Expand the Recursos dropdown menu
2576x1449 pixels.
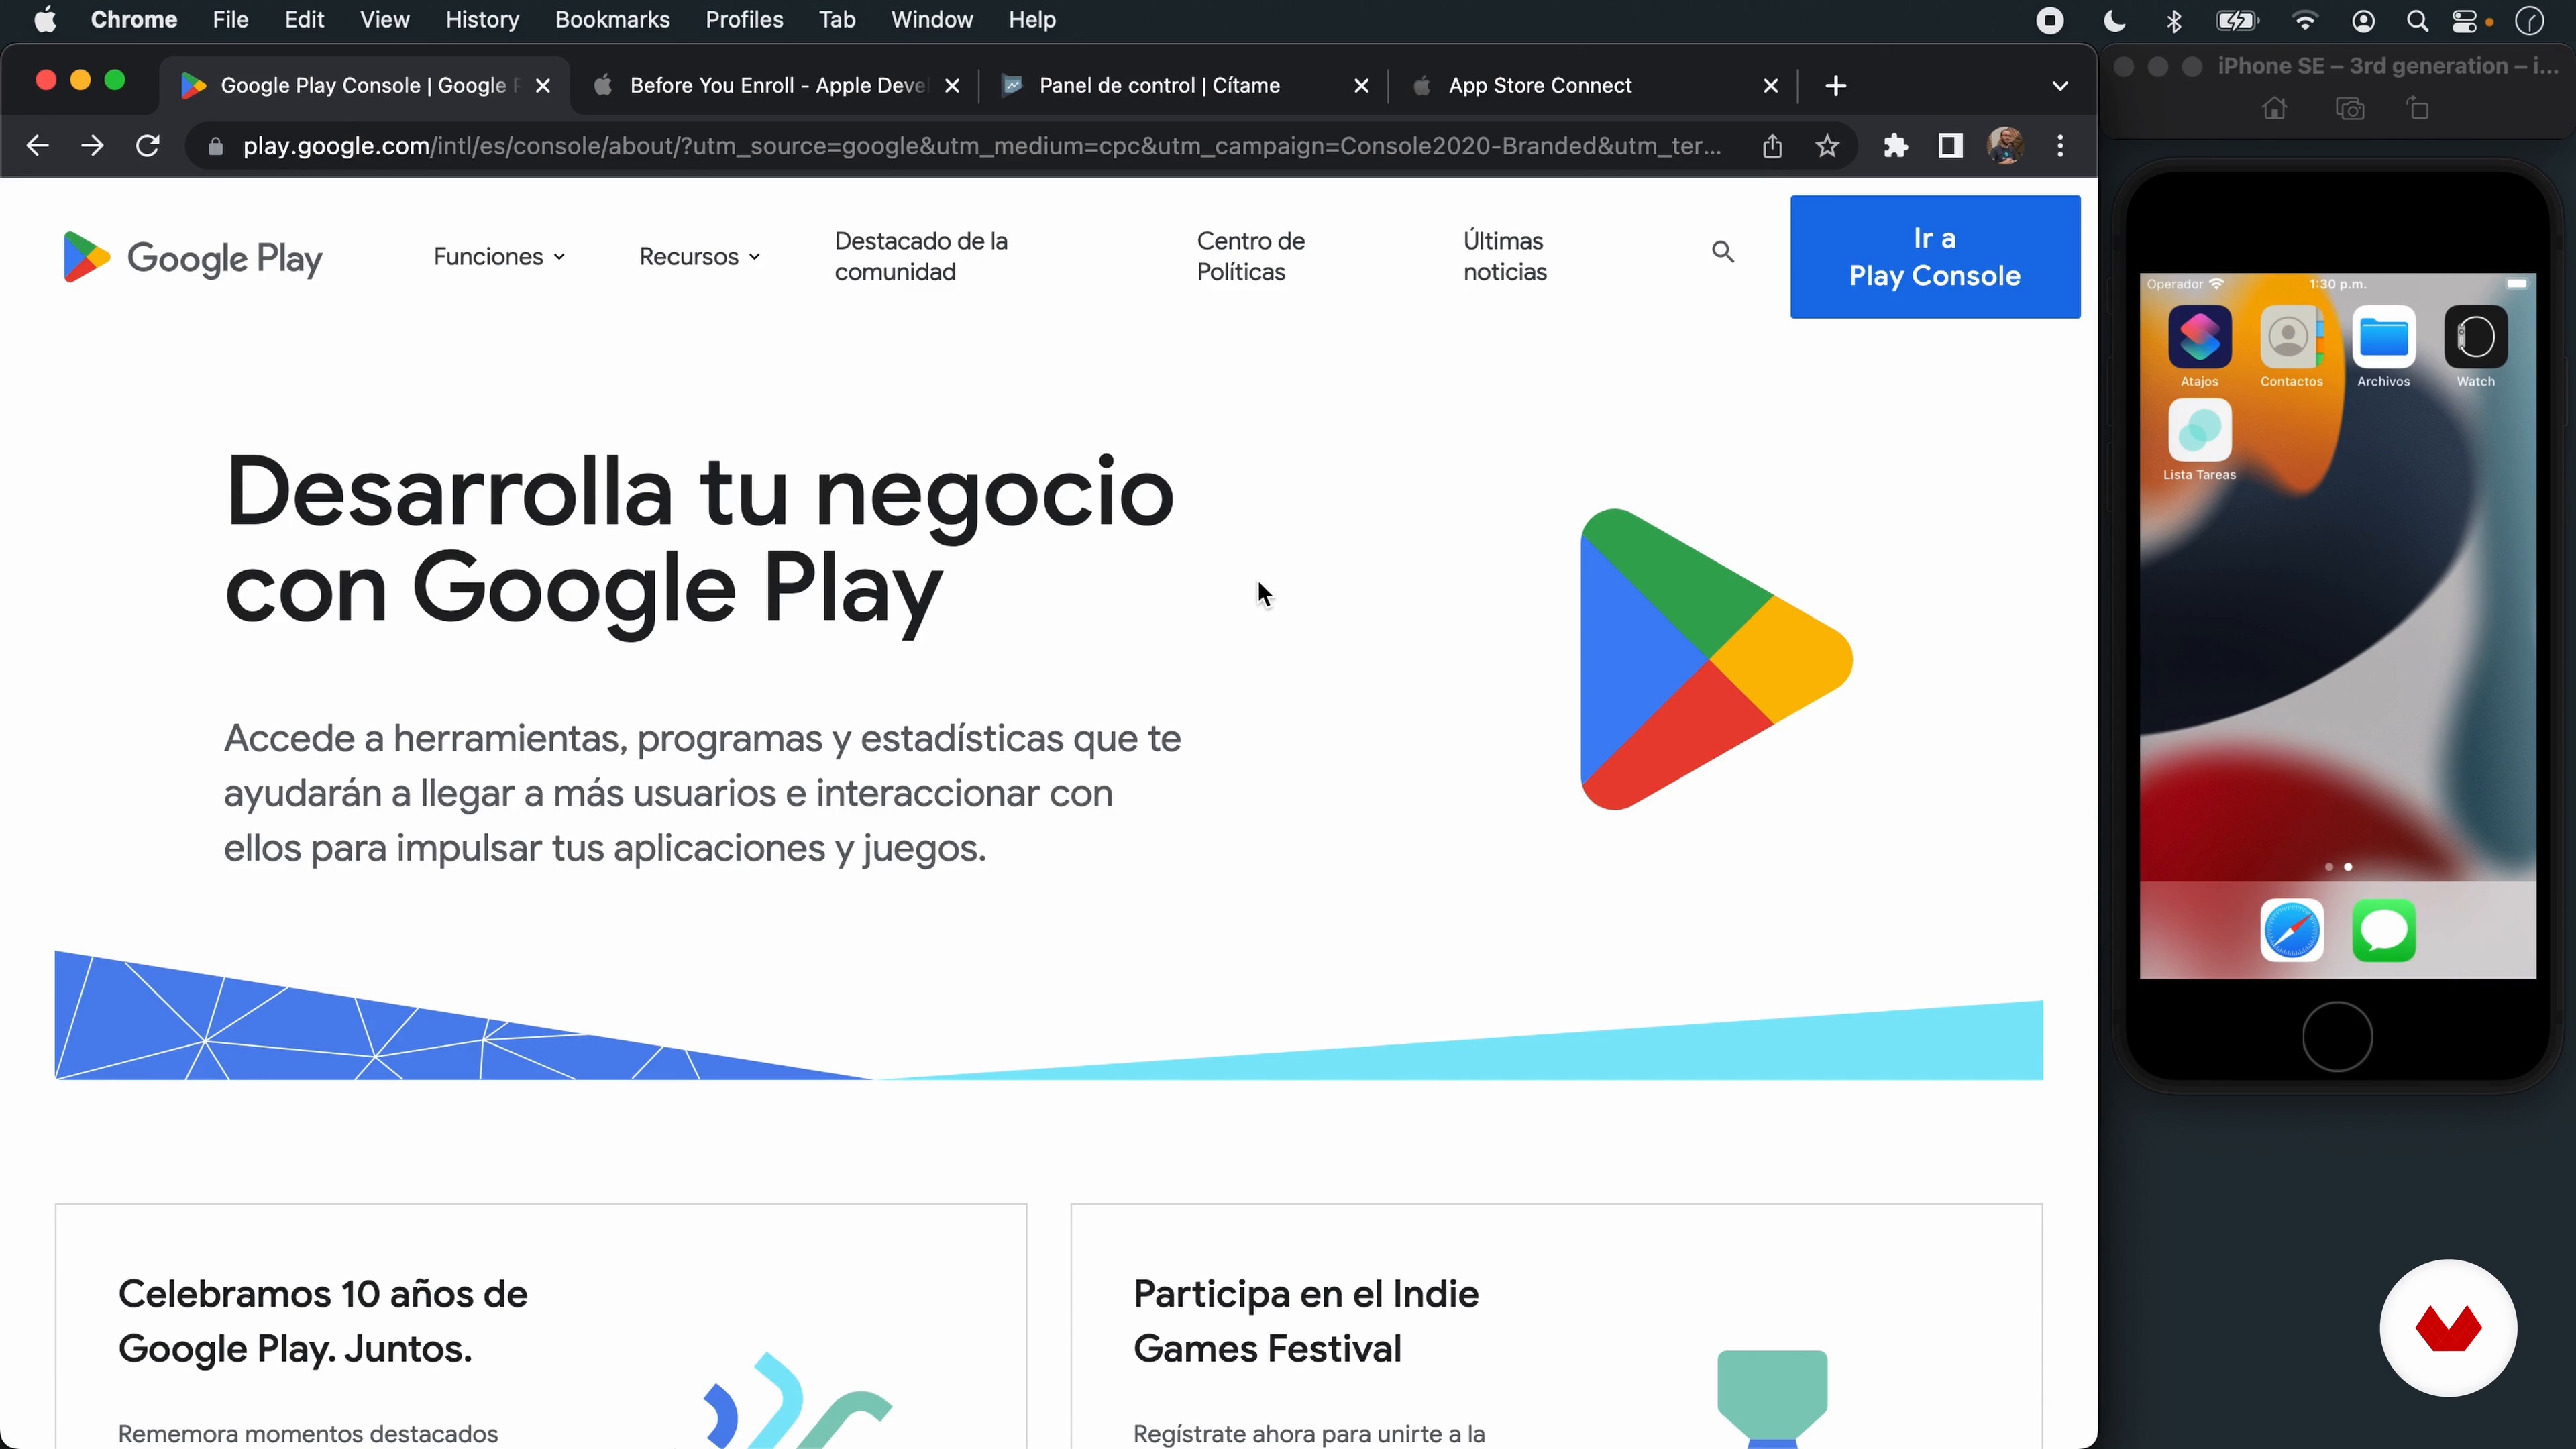pyautogui.click(x=699, y=257)
